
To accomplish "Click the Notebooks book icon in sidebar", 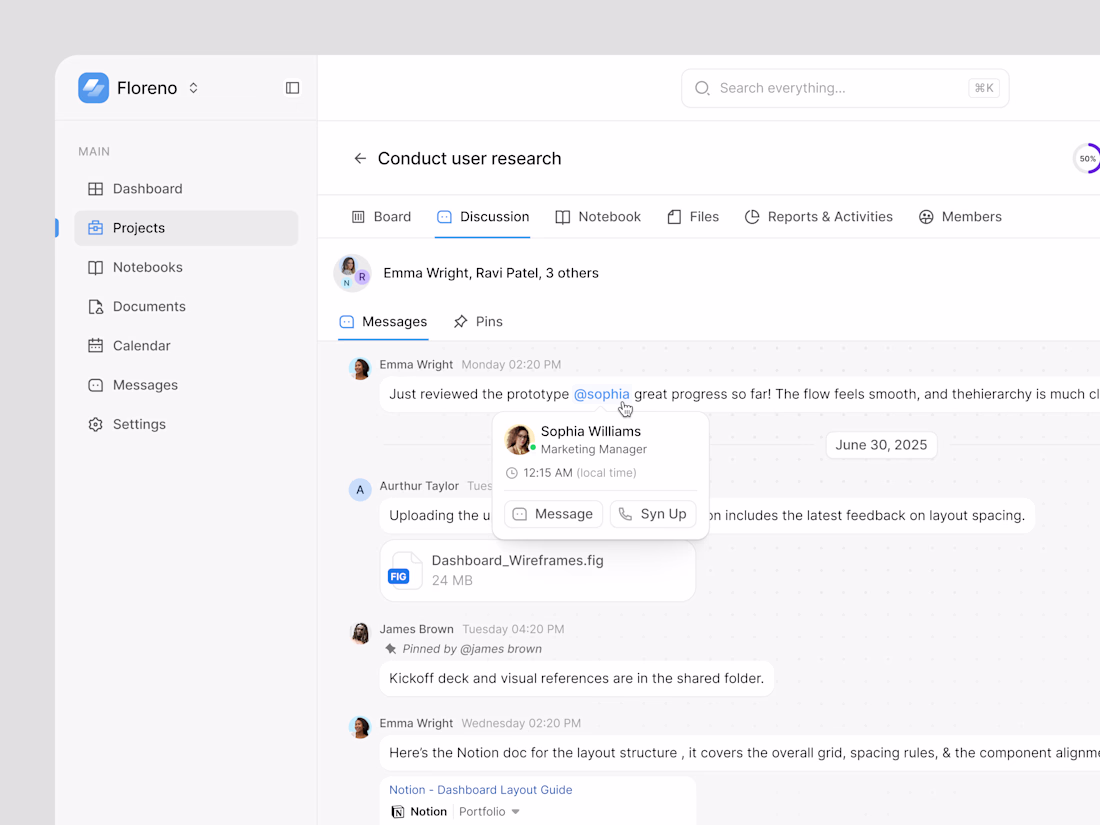I will pyautogui.click(x=95, y=267).
